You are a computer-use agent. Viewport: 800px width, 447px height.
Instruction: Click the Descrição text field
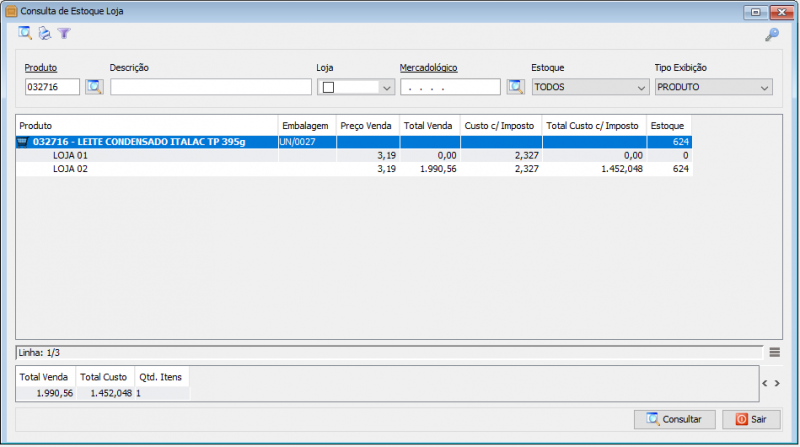click(x=210, y=87)
